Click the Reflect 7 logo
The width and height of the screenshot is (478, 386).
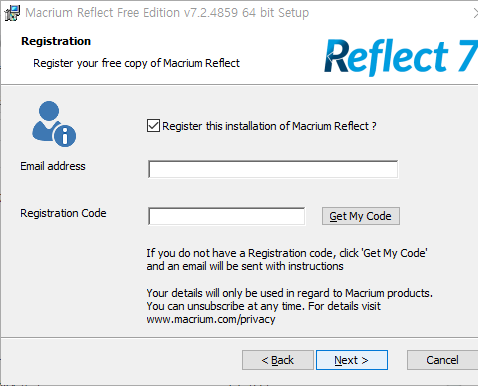(x=401, y=57)
